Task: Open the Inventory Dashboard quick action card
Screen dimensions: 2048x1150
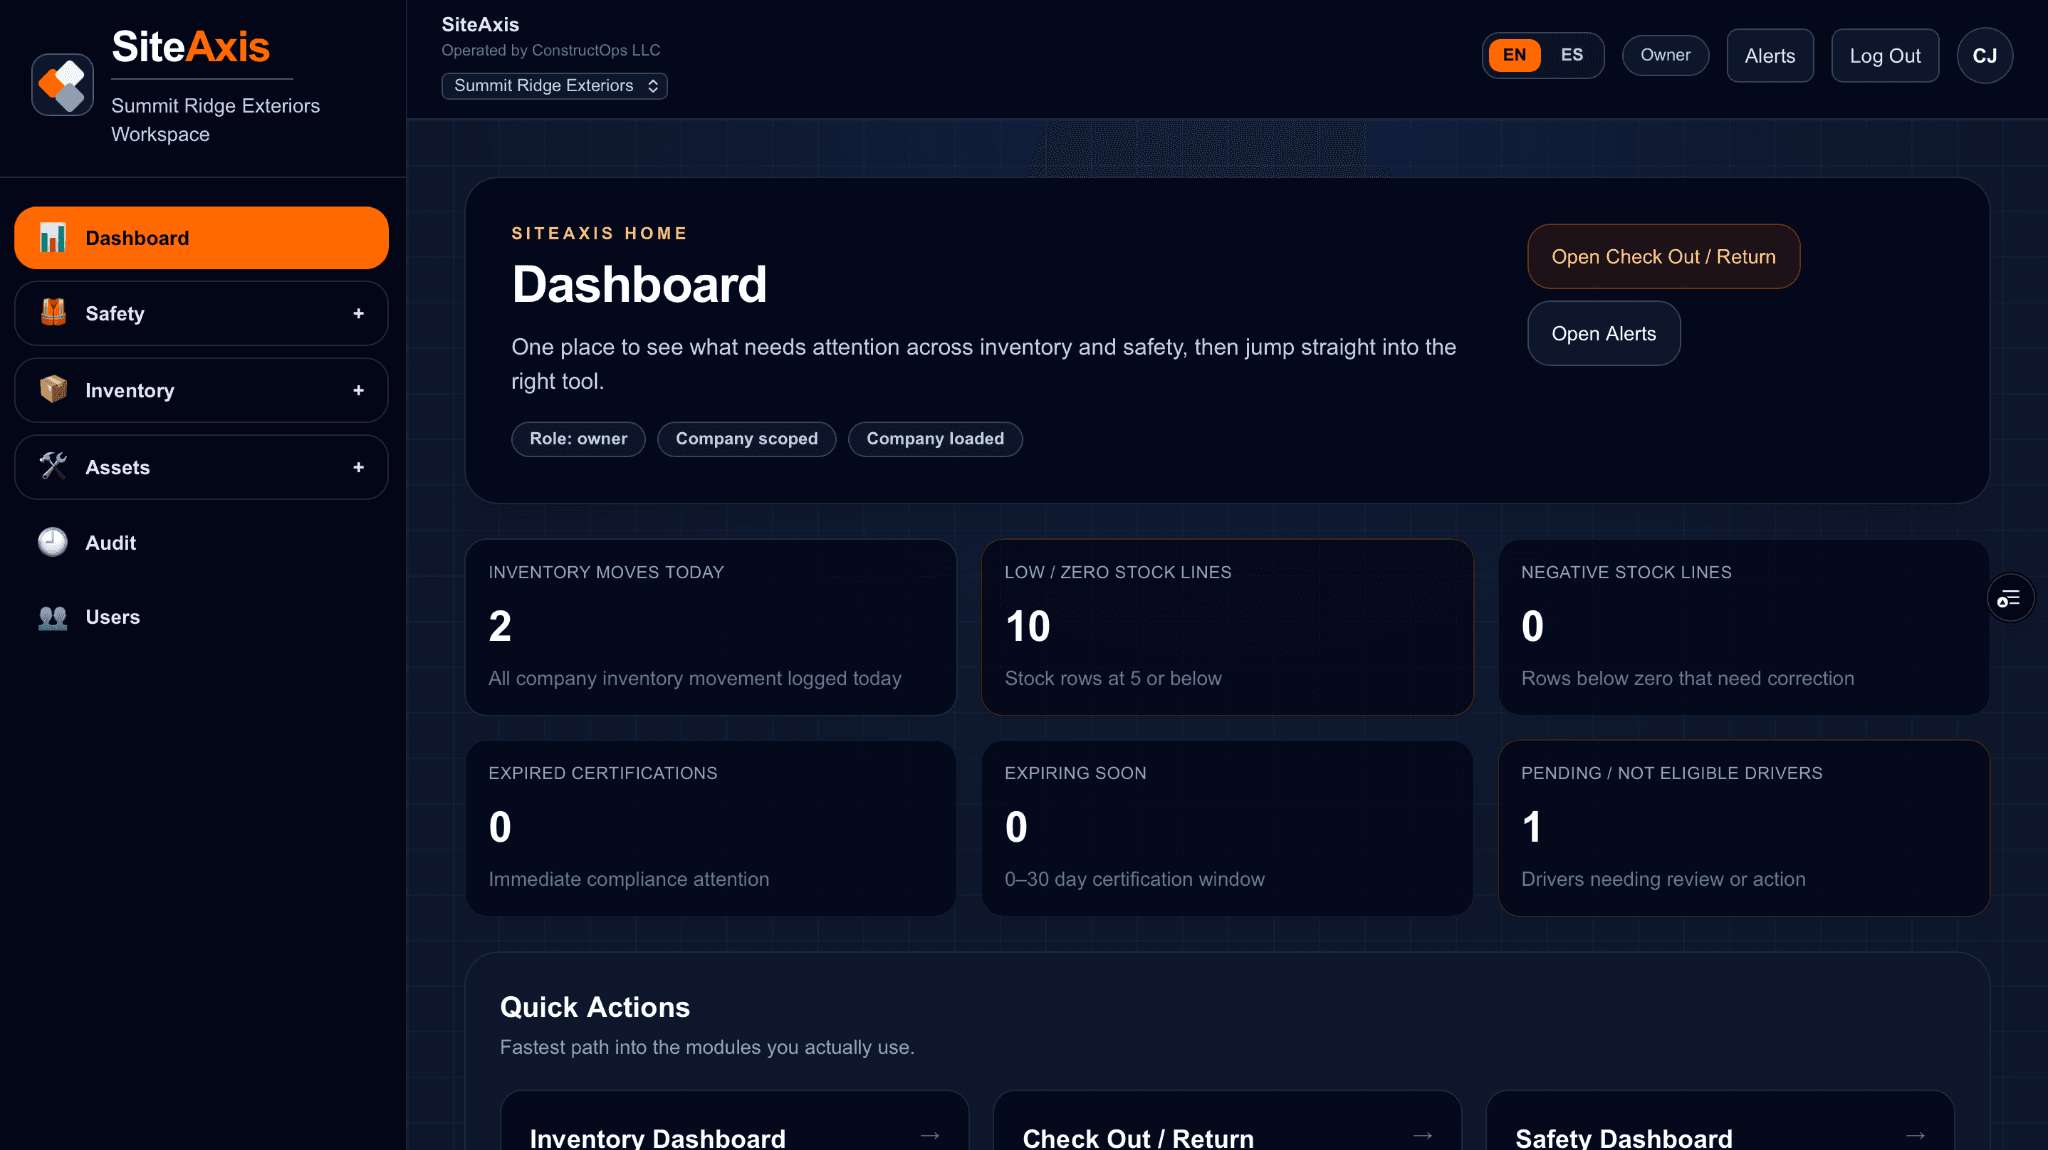Action: 734,1121
